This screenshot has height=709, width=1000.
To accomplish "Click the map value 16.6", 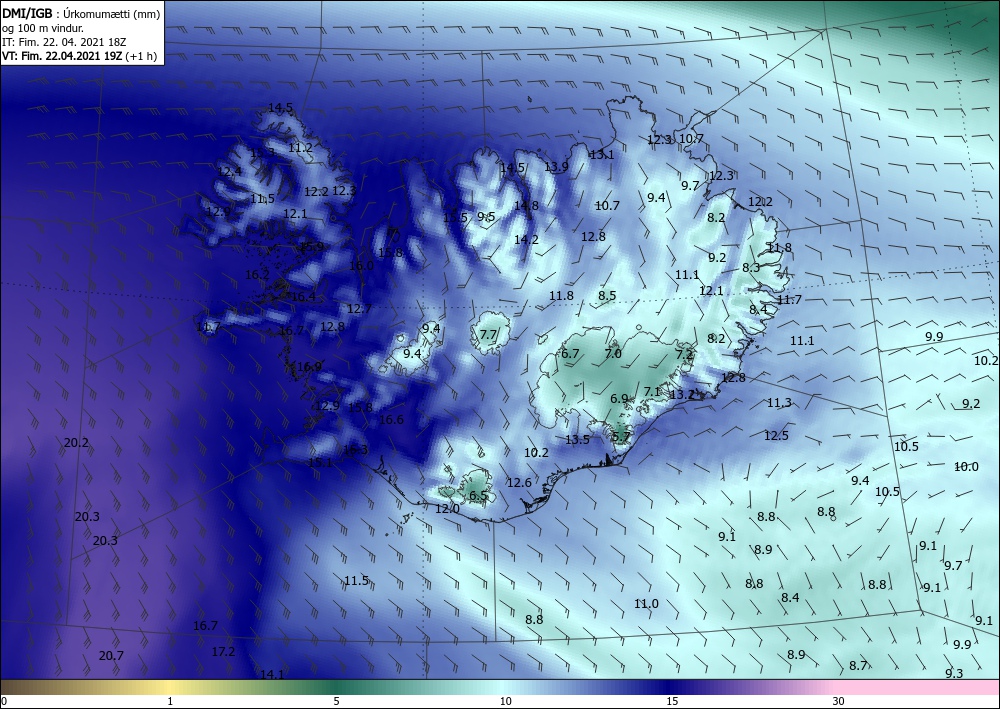I will [391, 419].
